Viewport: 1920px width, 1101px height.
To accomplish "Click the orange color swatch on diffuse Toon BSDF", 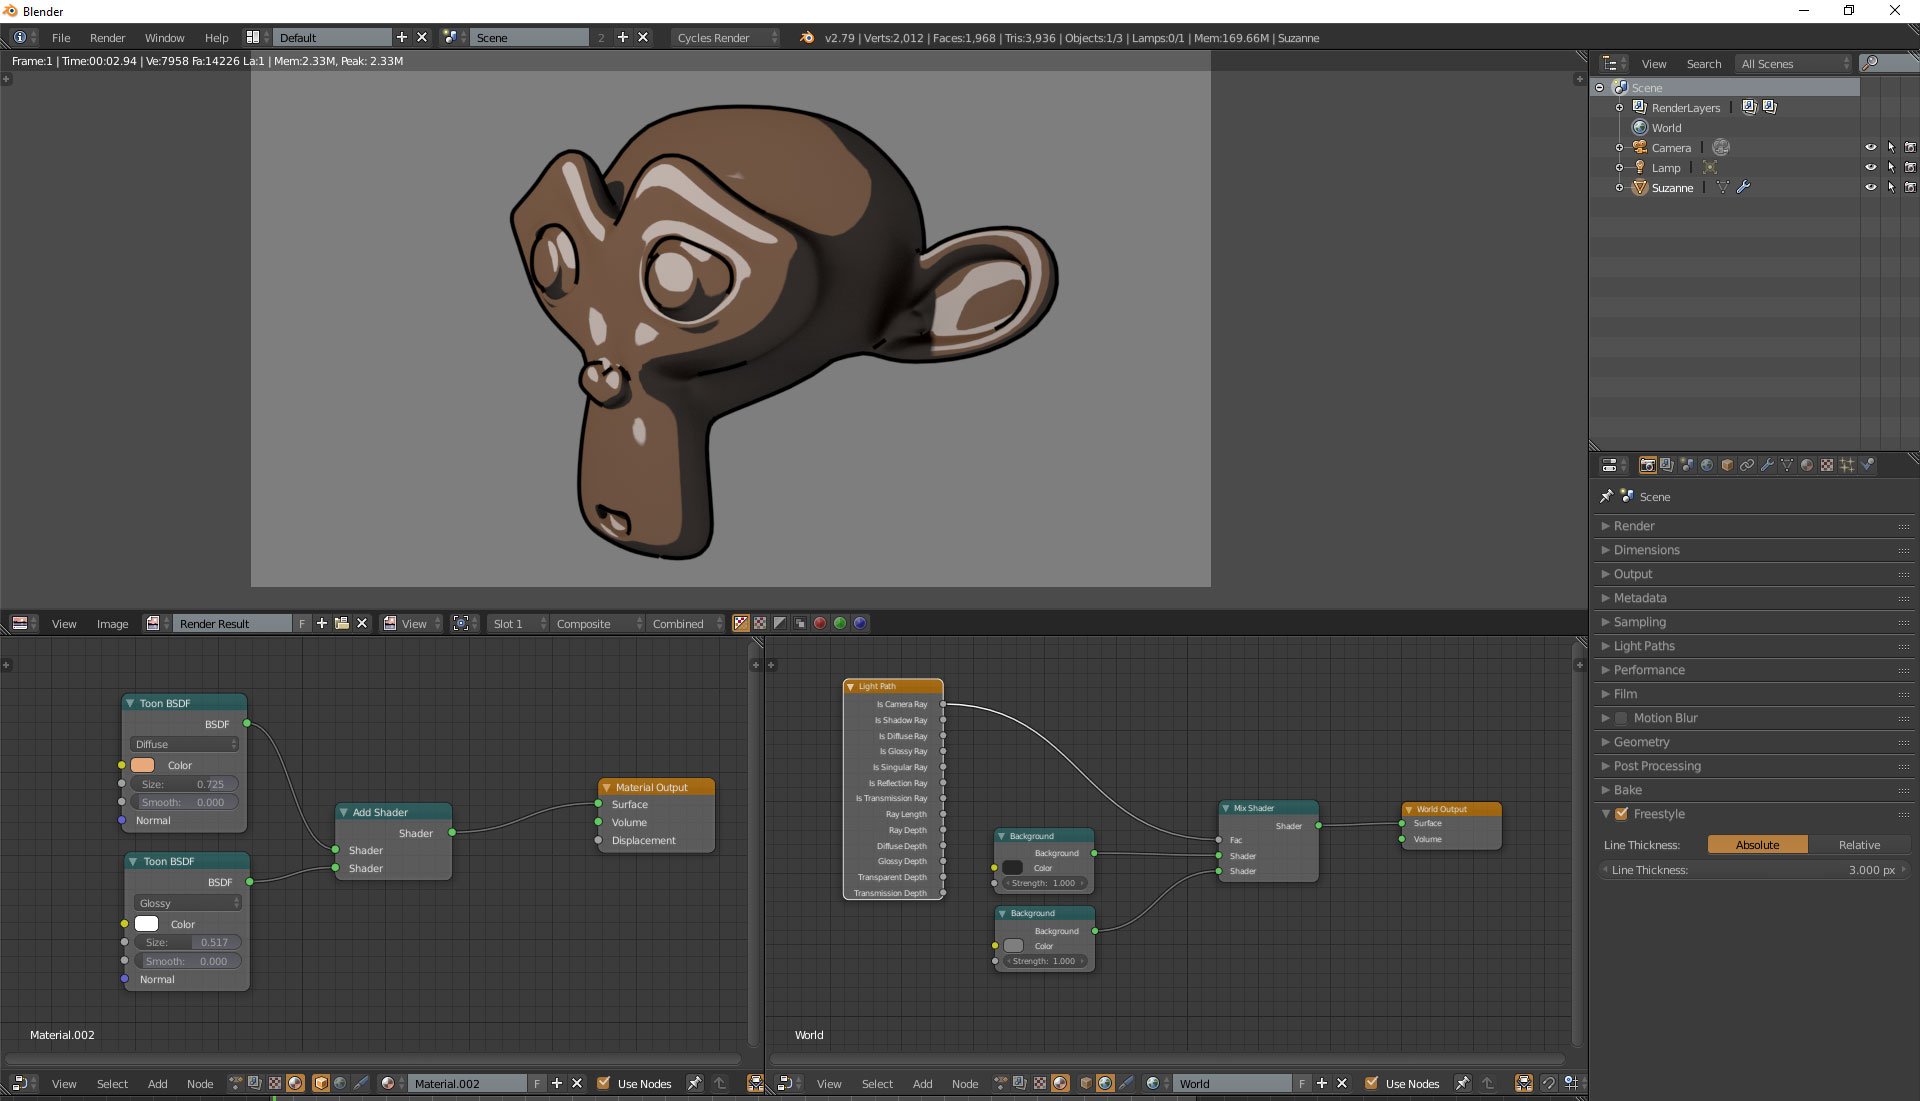I will point(142,765).
